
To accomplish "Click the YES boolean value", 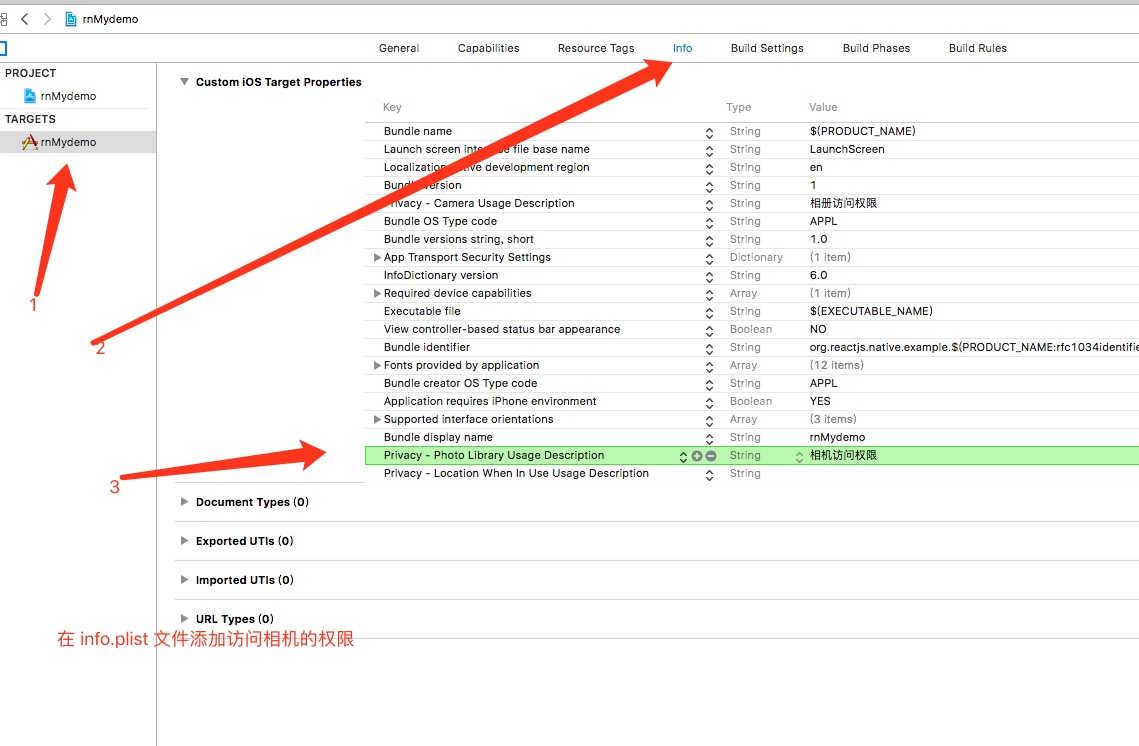I will pos(820,401).
